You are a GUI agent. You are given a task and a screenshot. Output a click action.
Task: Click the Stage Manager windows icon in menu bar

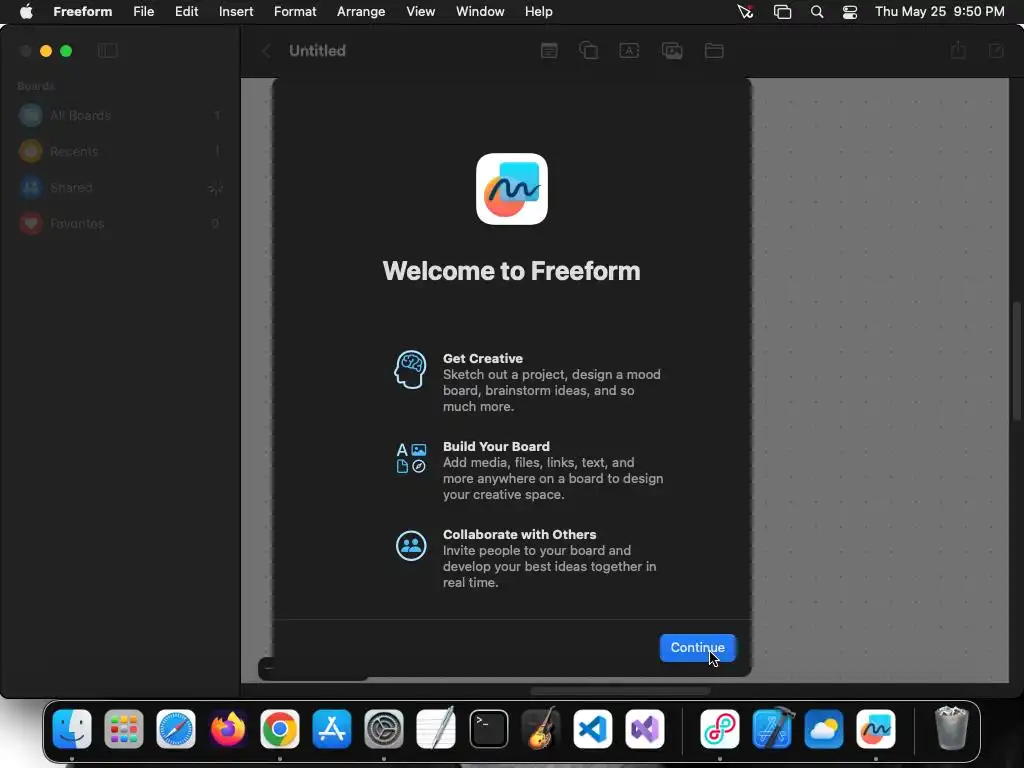782,12
